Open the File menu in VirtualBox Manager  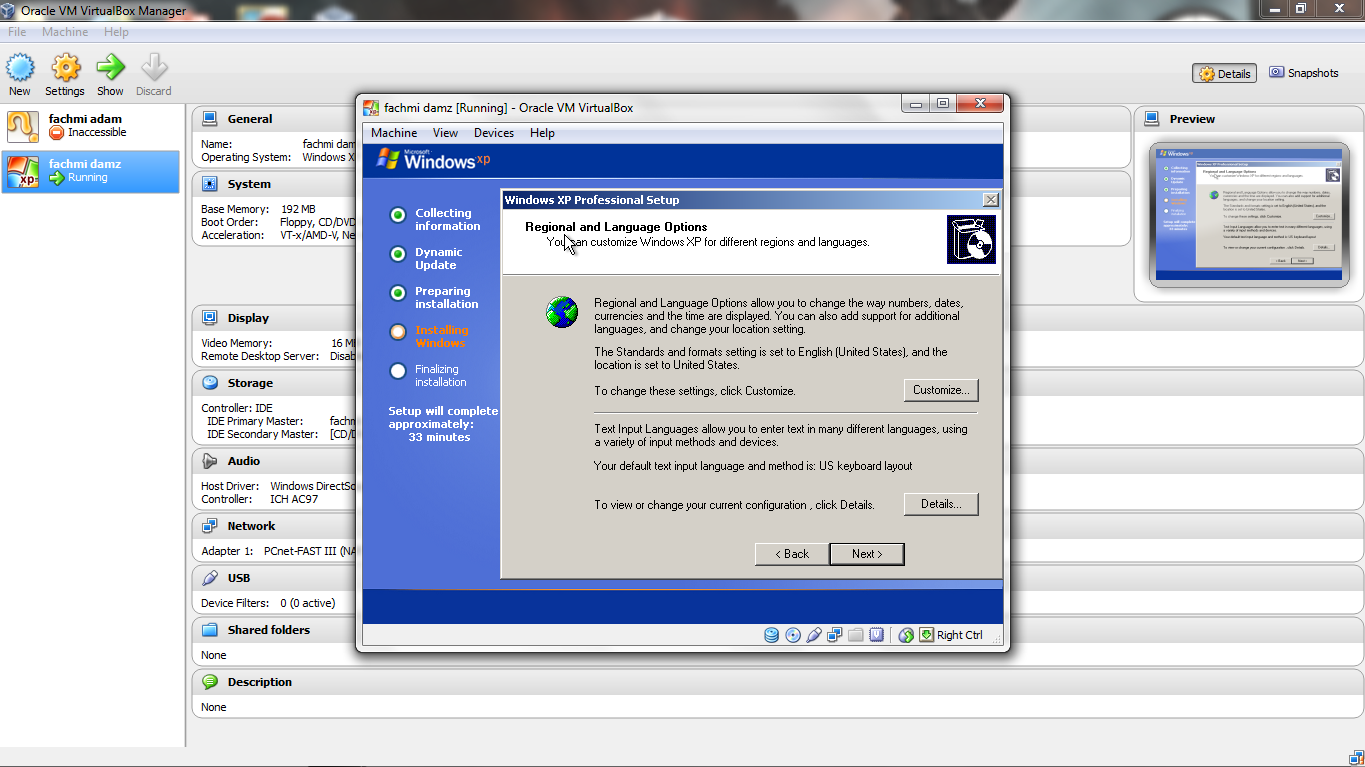(x=17, y=32)
